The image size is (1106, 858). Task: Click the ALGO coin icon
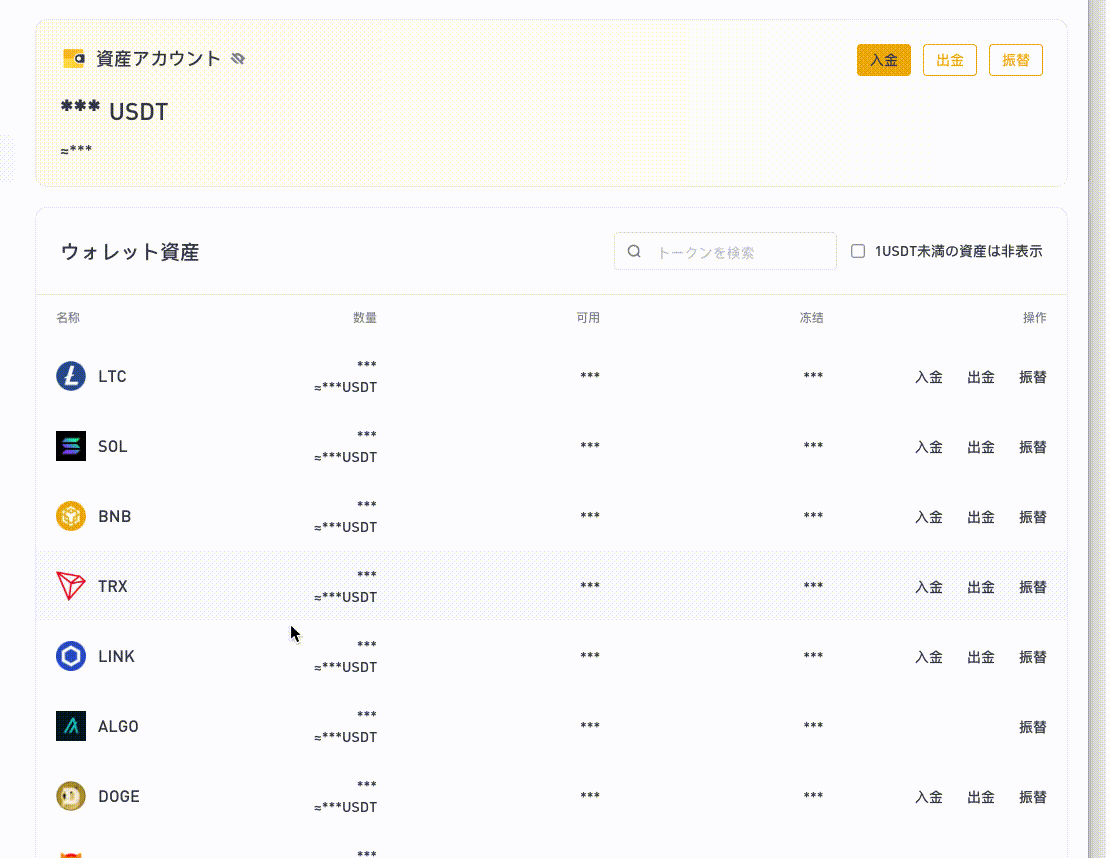(x=71, y=726)
